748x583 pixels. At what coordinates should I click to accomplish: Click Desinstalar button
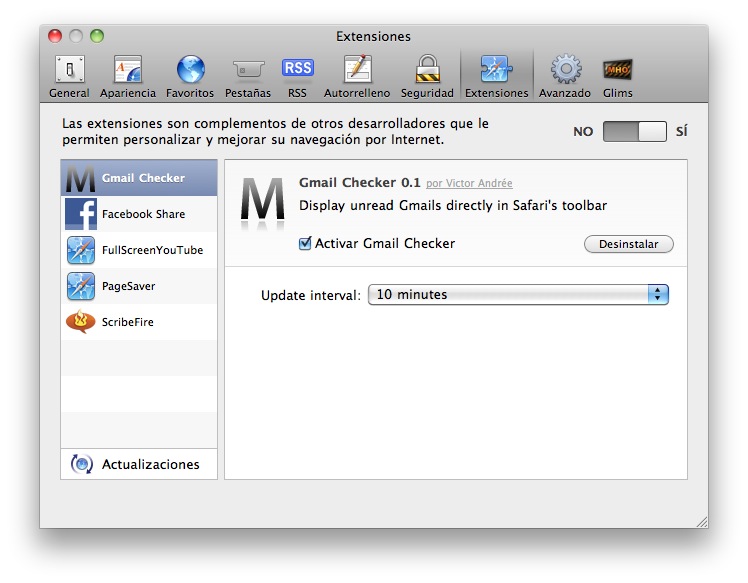pos(629,244)
